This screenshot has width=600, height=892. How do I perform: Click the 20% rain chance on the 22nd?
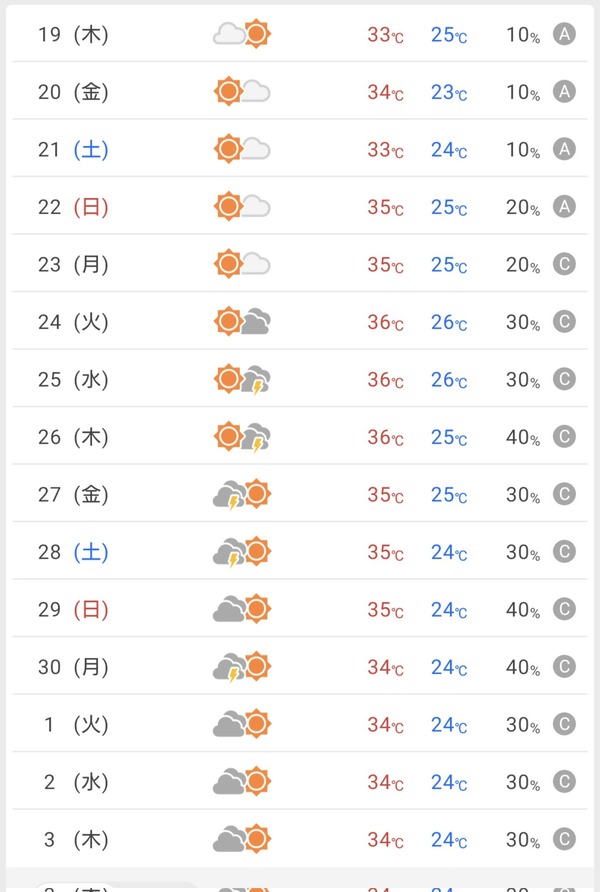click(x=523, y=207)
